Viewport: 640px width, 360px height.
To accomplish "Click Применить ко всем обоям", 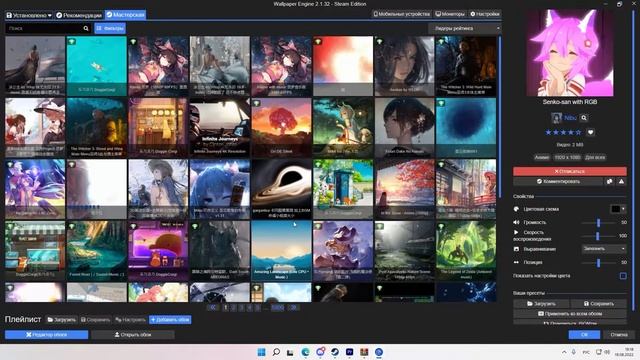I will coord(569,314).
